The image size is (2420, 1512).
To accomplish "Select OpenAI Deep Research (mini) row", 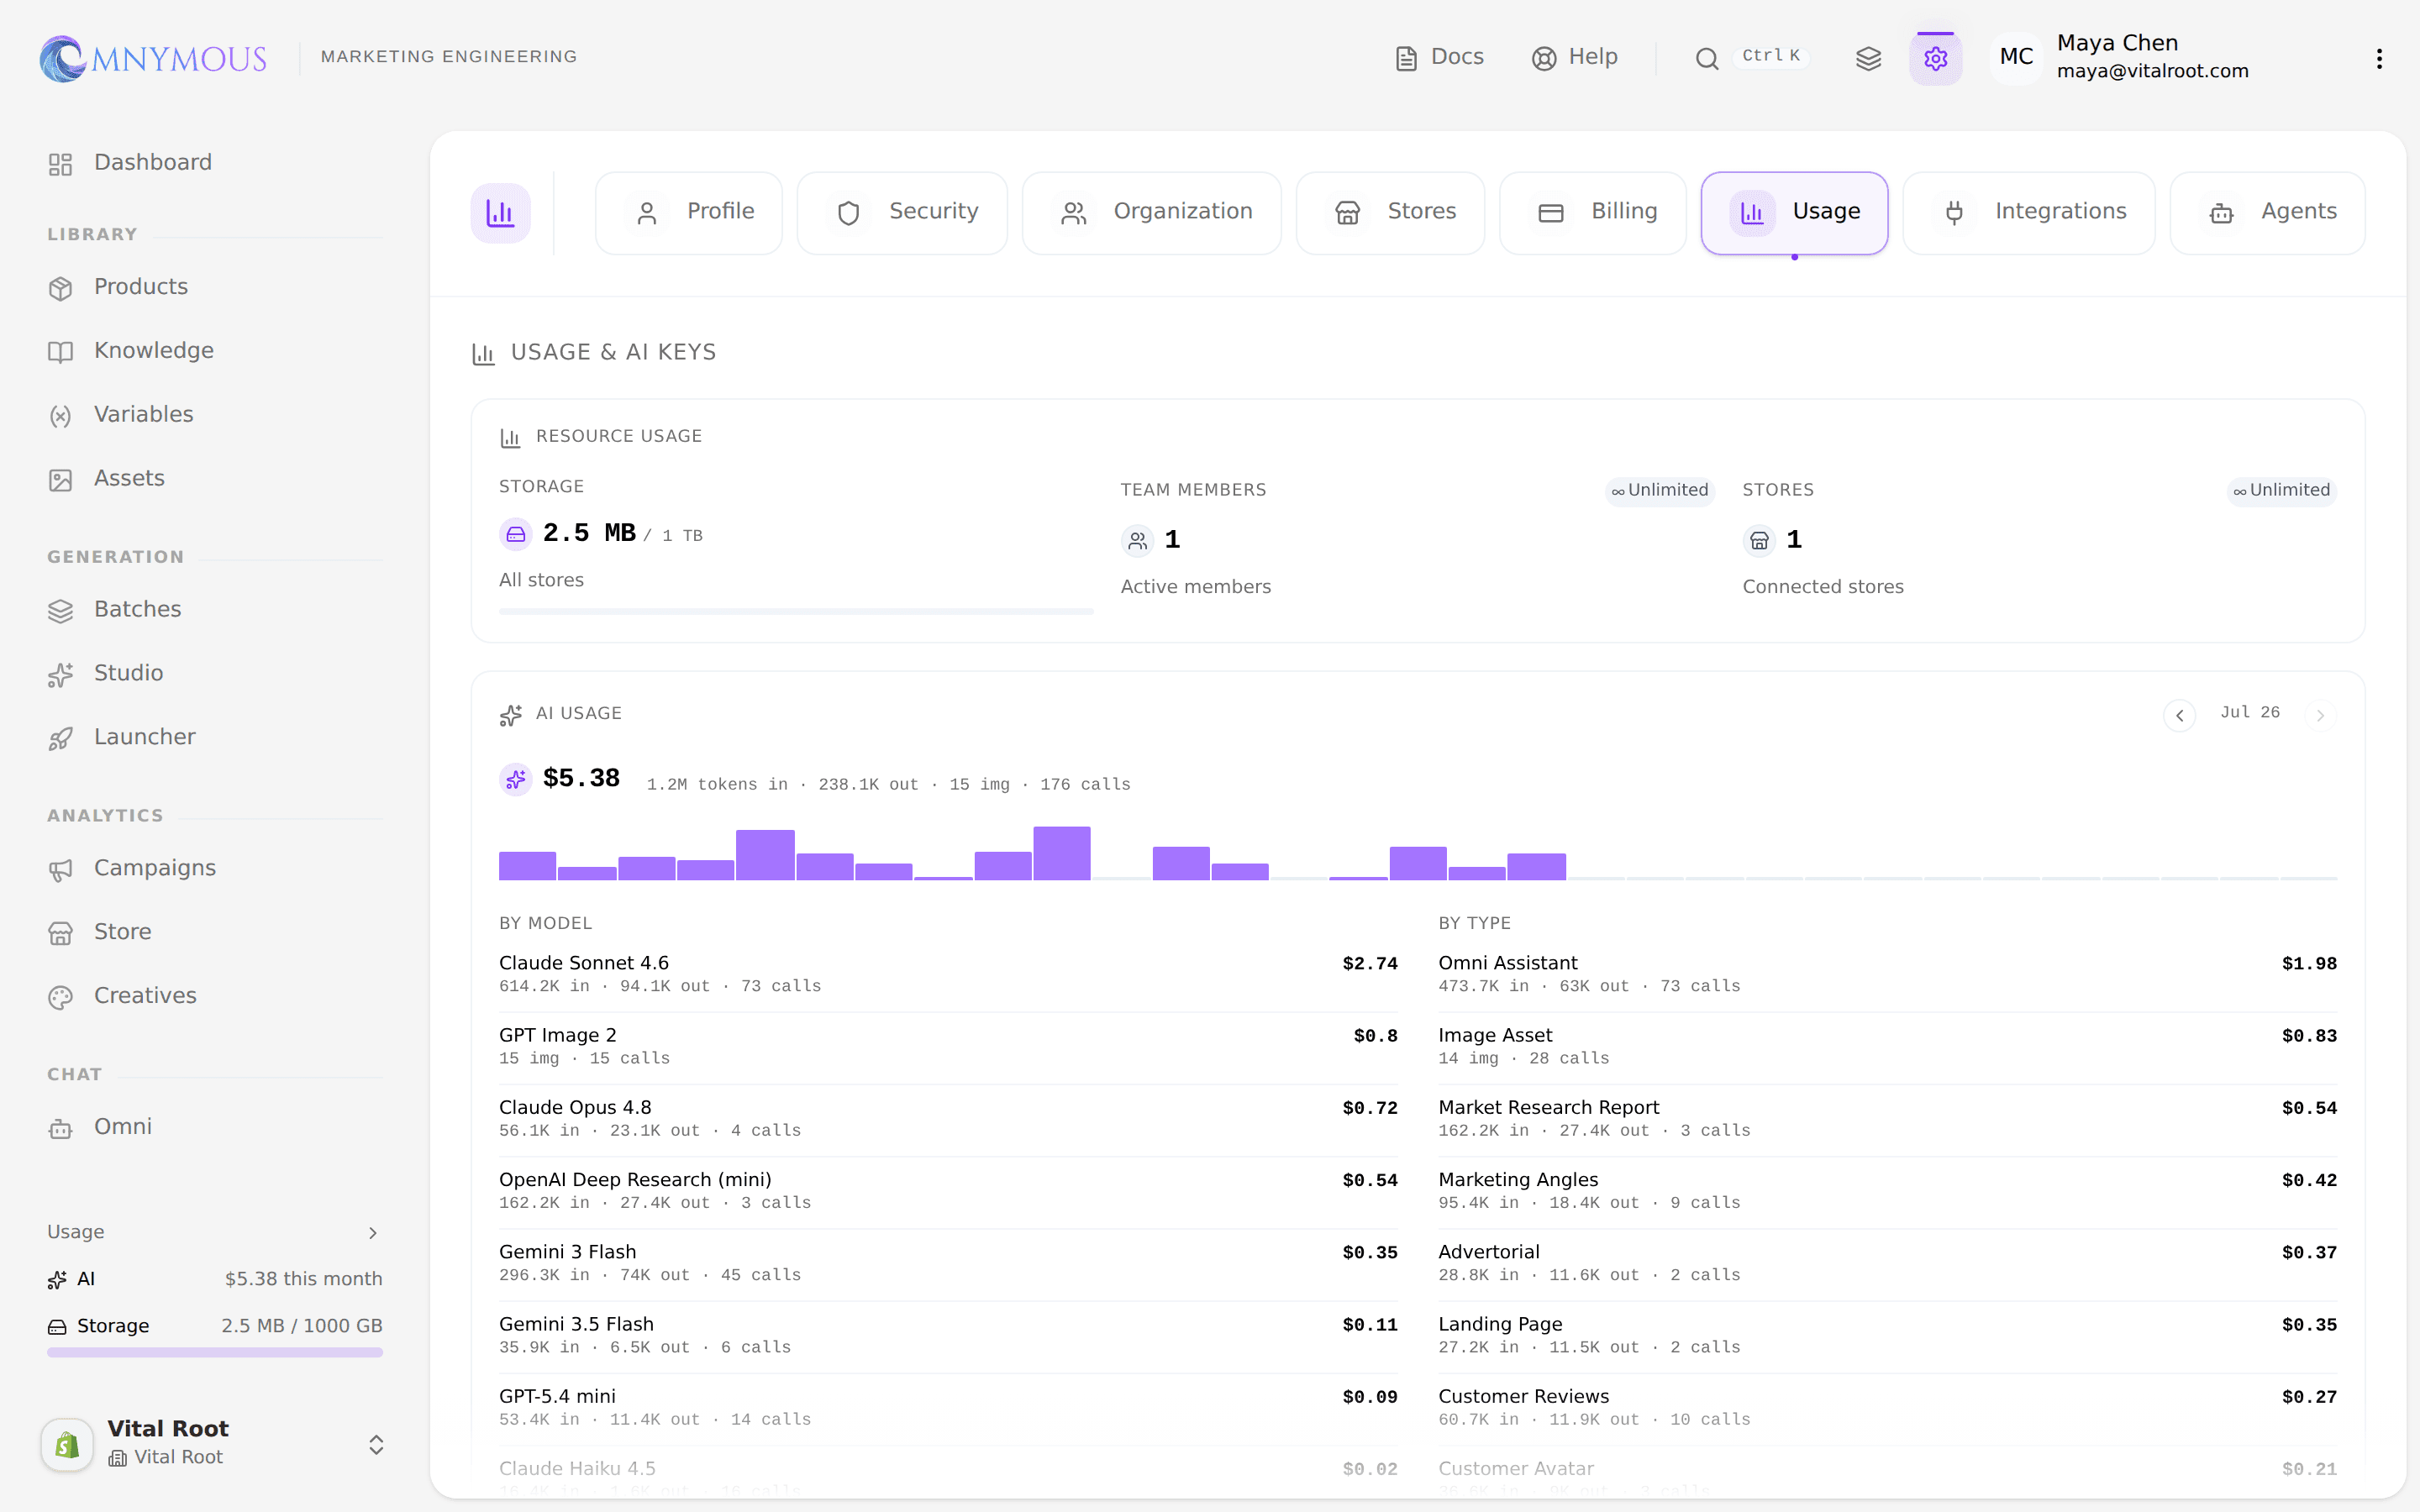I will pyautogui.click(x=948, y=1190).
